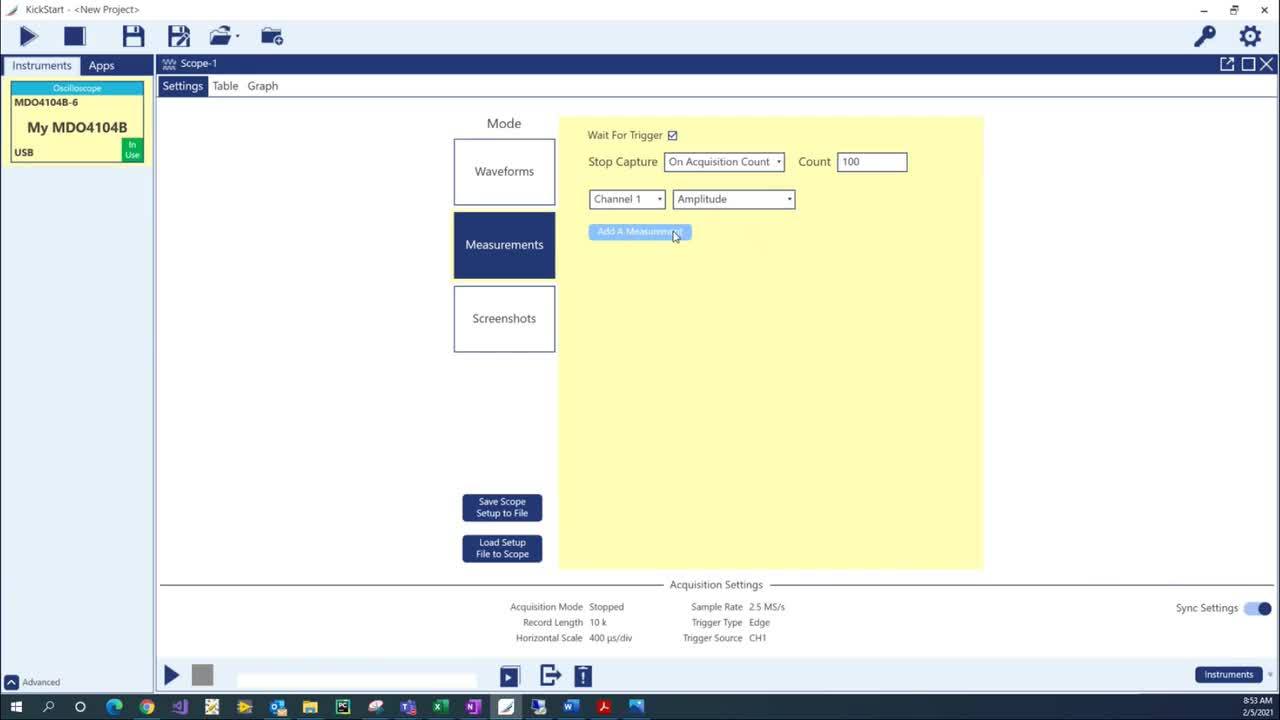Uncheck the Wait For Trigger checkbox
This screenshot has height=720, width=1280.
672,136
